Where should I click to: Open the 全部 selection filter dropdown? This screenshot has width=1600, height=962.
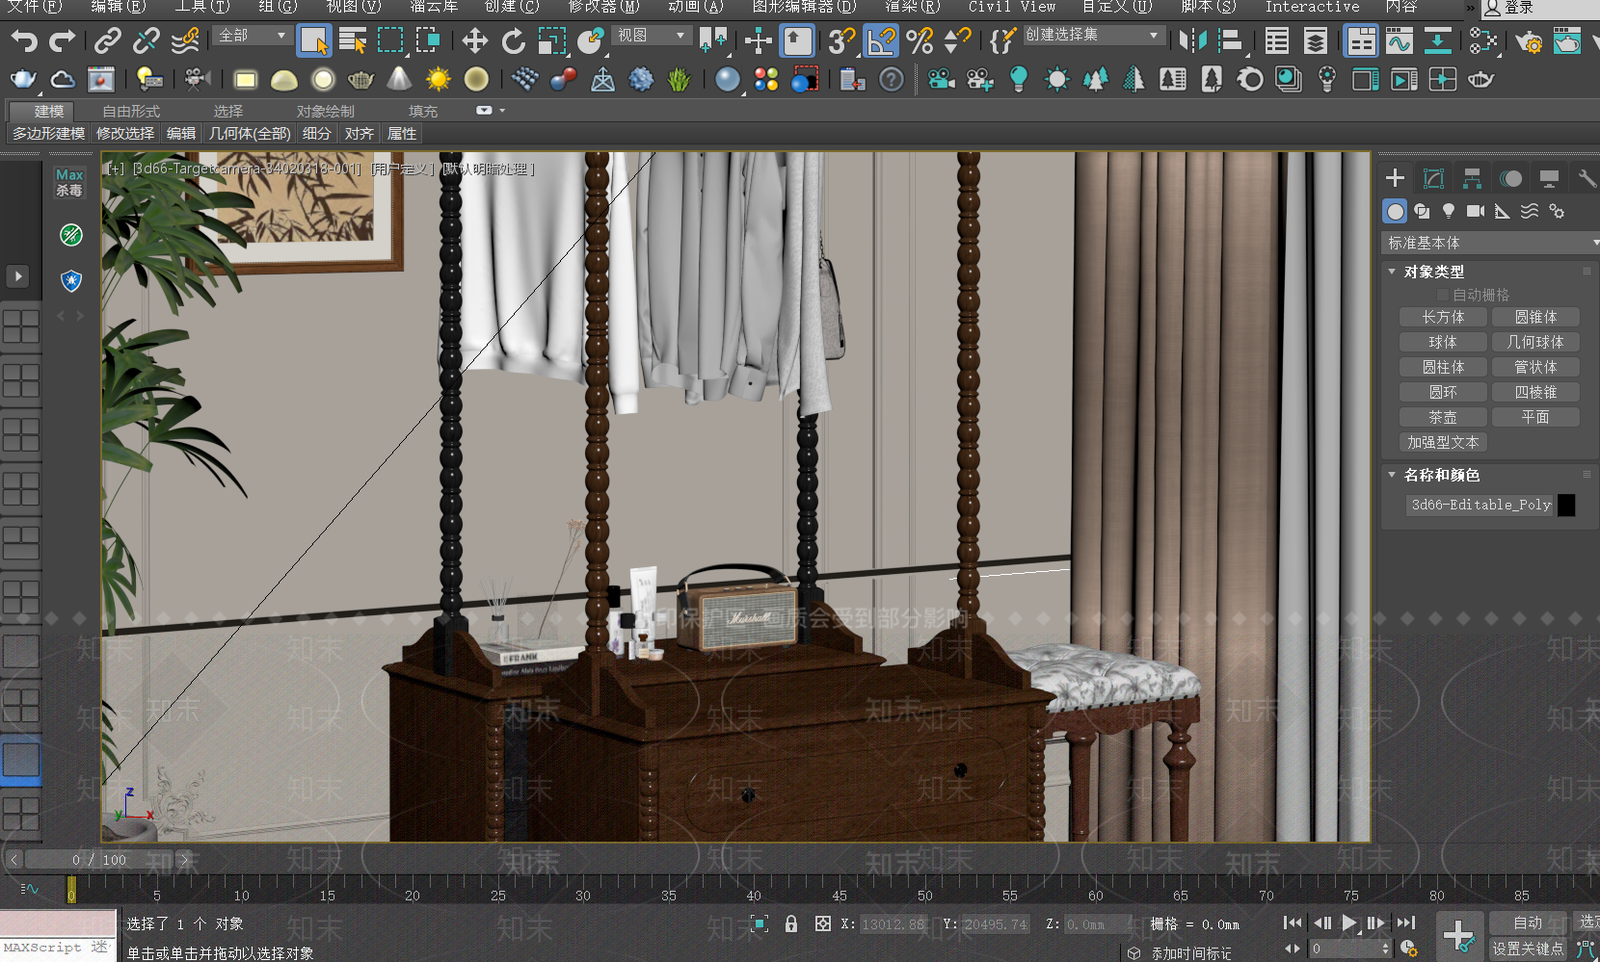click(x=252, y=36)
